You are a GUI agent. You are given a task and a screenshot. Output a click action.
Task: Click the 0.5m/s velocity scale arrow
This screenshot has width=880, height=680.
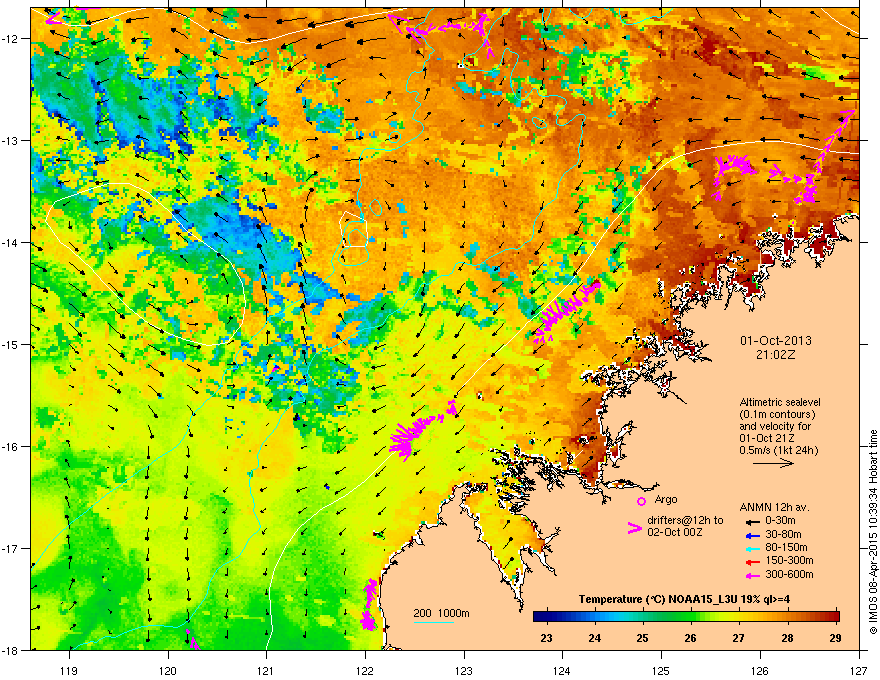coord(773,463)
